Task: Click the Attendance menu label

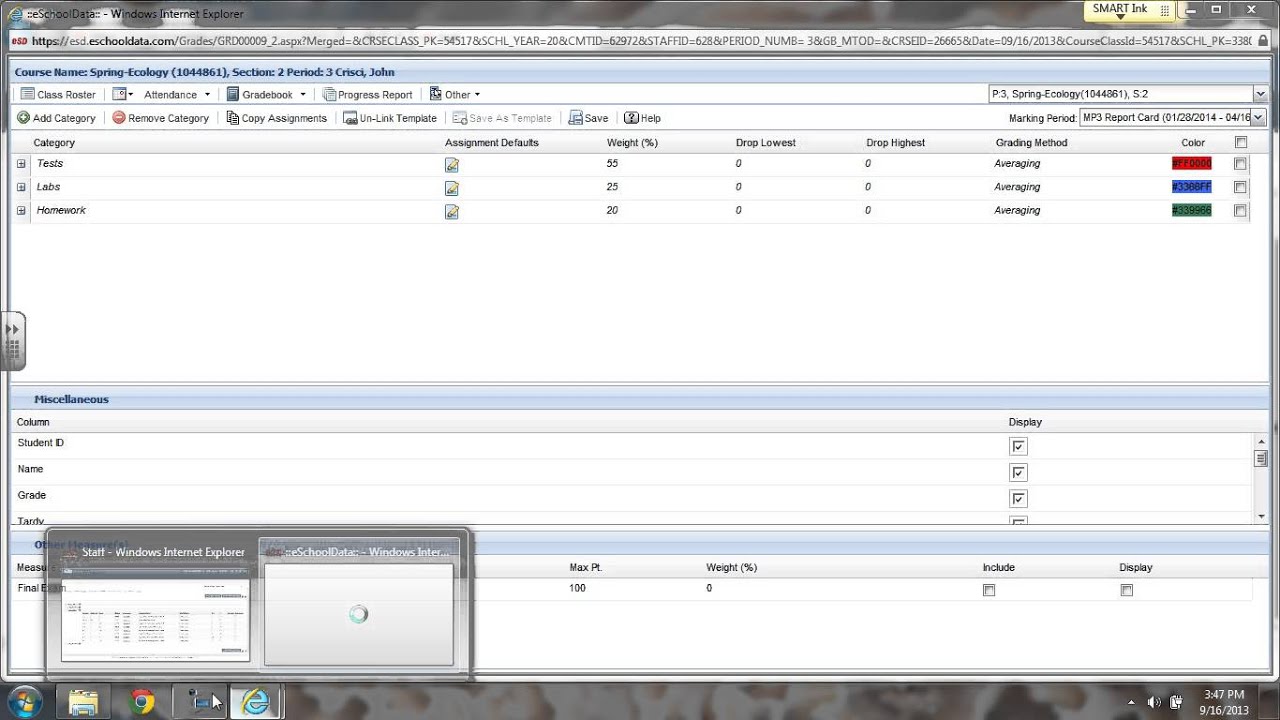Action: (x=170, y=95)
